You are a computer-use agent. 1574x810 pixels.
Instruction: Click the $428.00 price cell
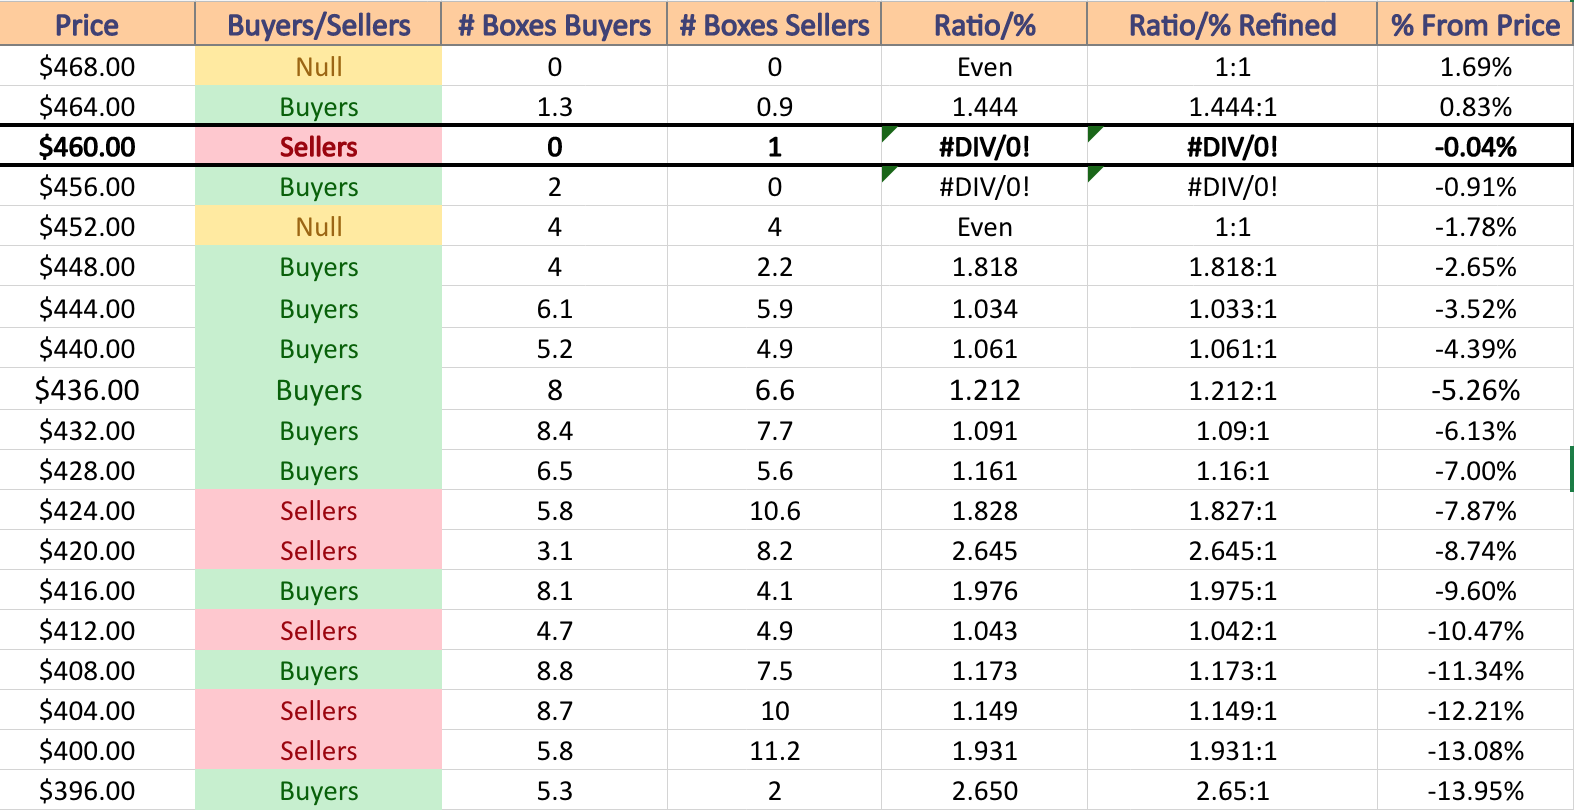click(x=97, y=470)
